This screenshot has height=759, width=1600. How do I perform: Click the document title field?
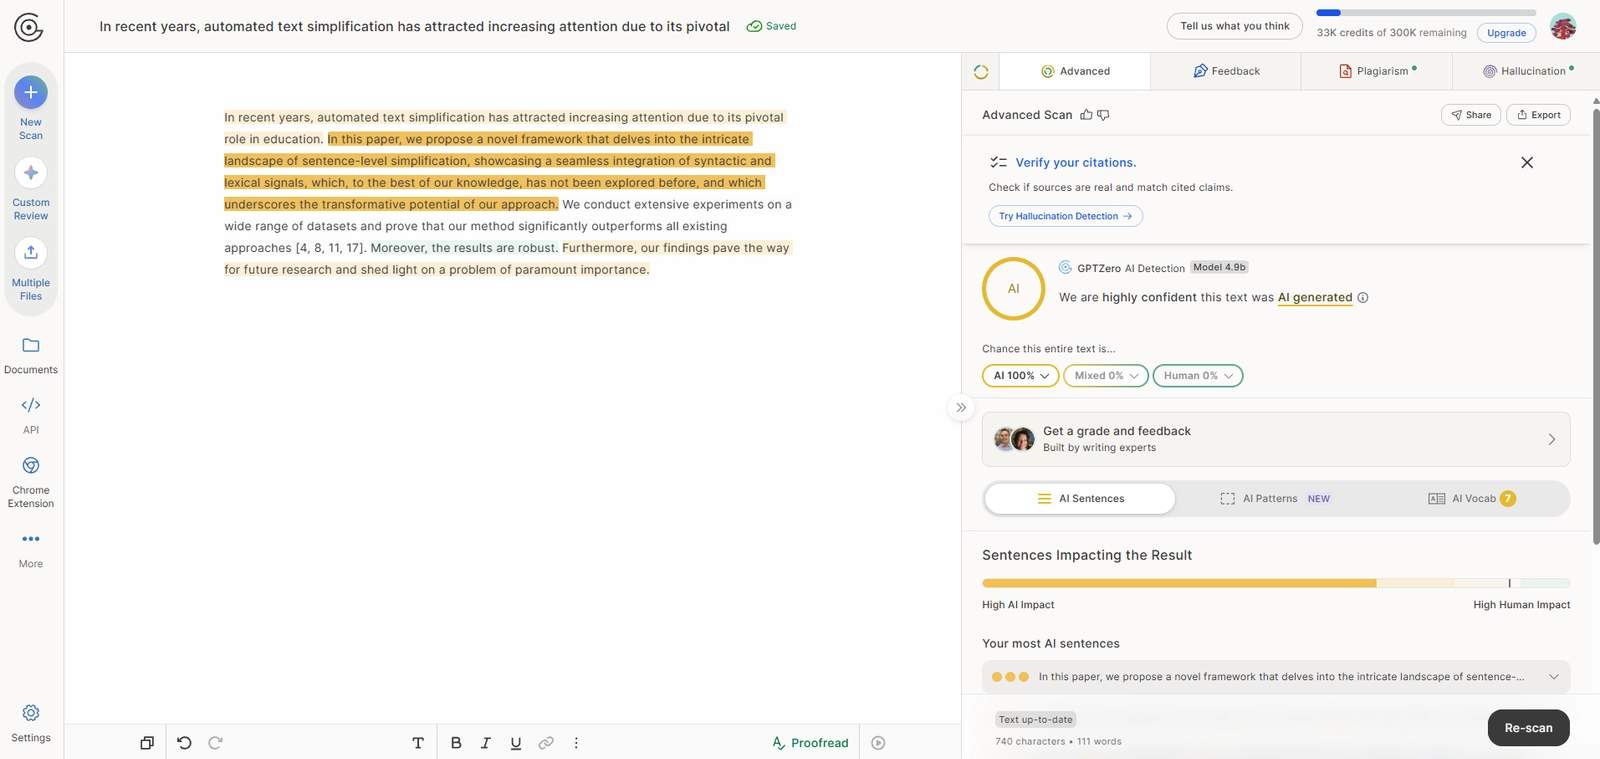coord(414,27)
